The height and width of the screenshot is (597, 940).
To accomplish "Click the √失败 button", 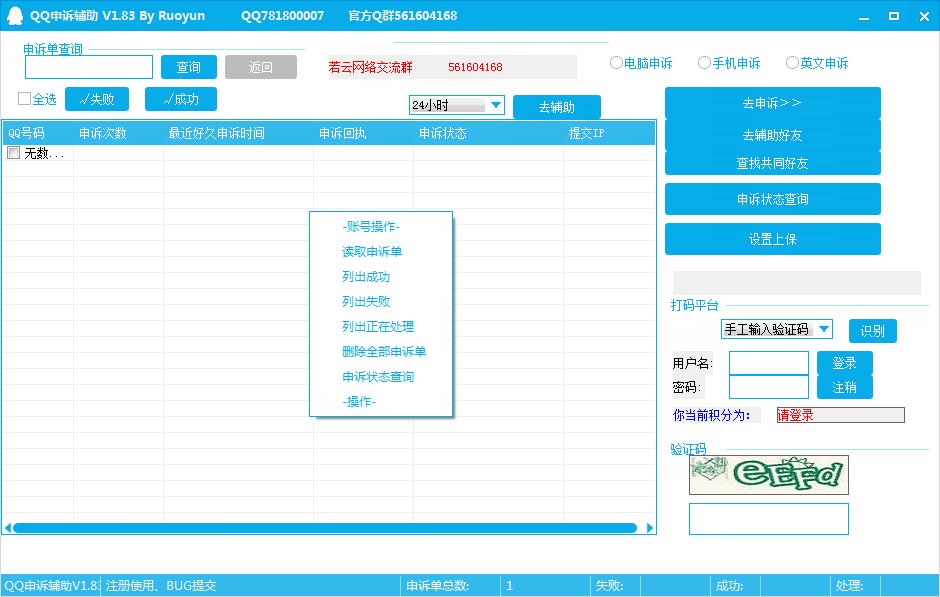I will tap(97, 99).
